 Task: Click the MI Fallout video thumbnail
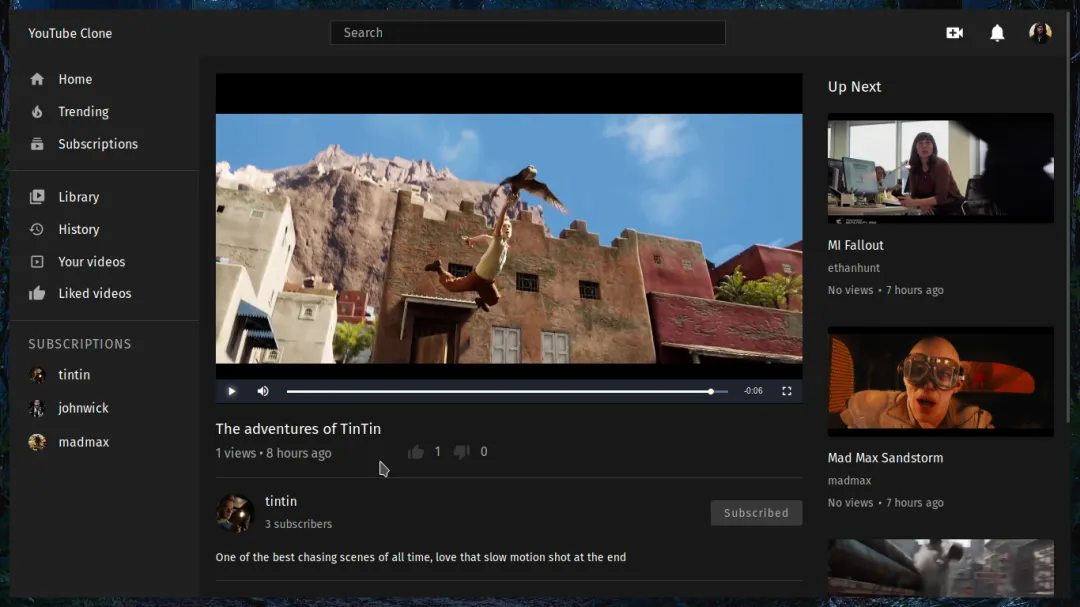tap(940, 168)
